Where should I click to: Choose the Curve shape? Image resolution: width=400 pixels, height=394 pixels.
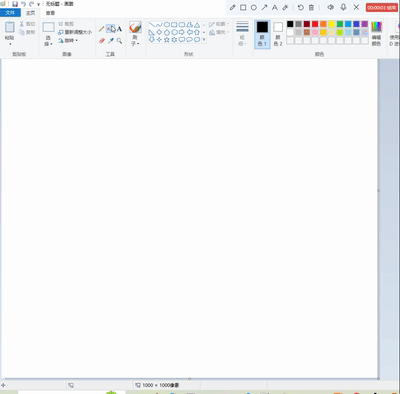tap(159, 25)
